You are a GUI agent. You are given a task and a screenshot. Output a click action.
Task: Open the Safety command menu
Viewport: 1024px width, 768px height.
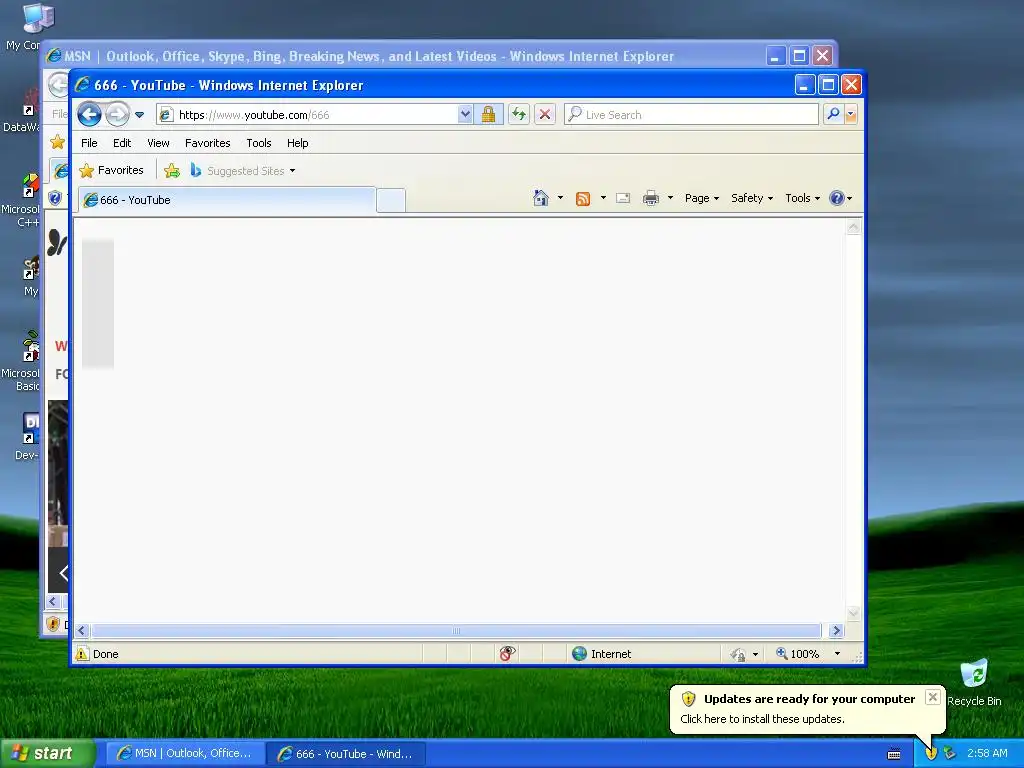click(x=752, y=198)
